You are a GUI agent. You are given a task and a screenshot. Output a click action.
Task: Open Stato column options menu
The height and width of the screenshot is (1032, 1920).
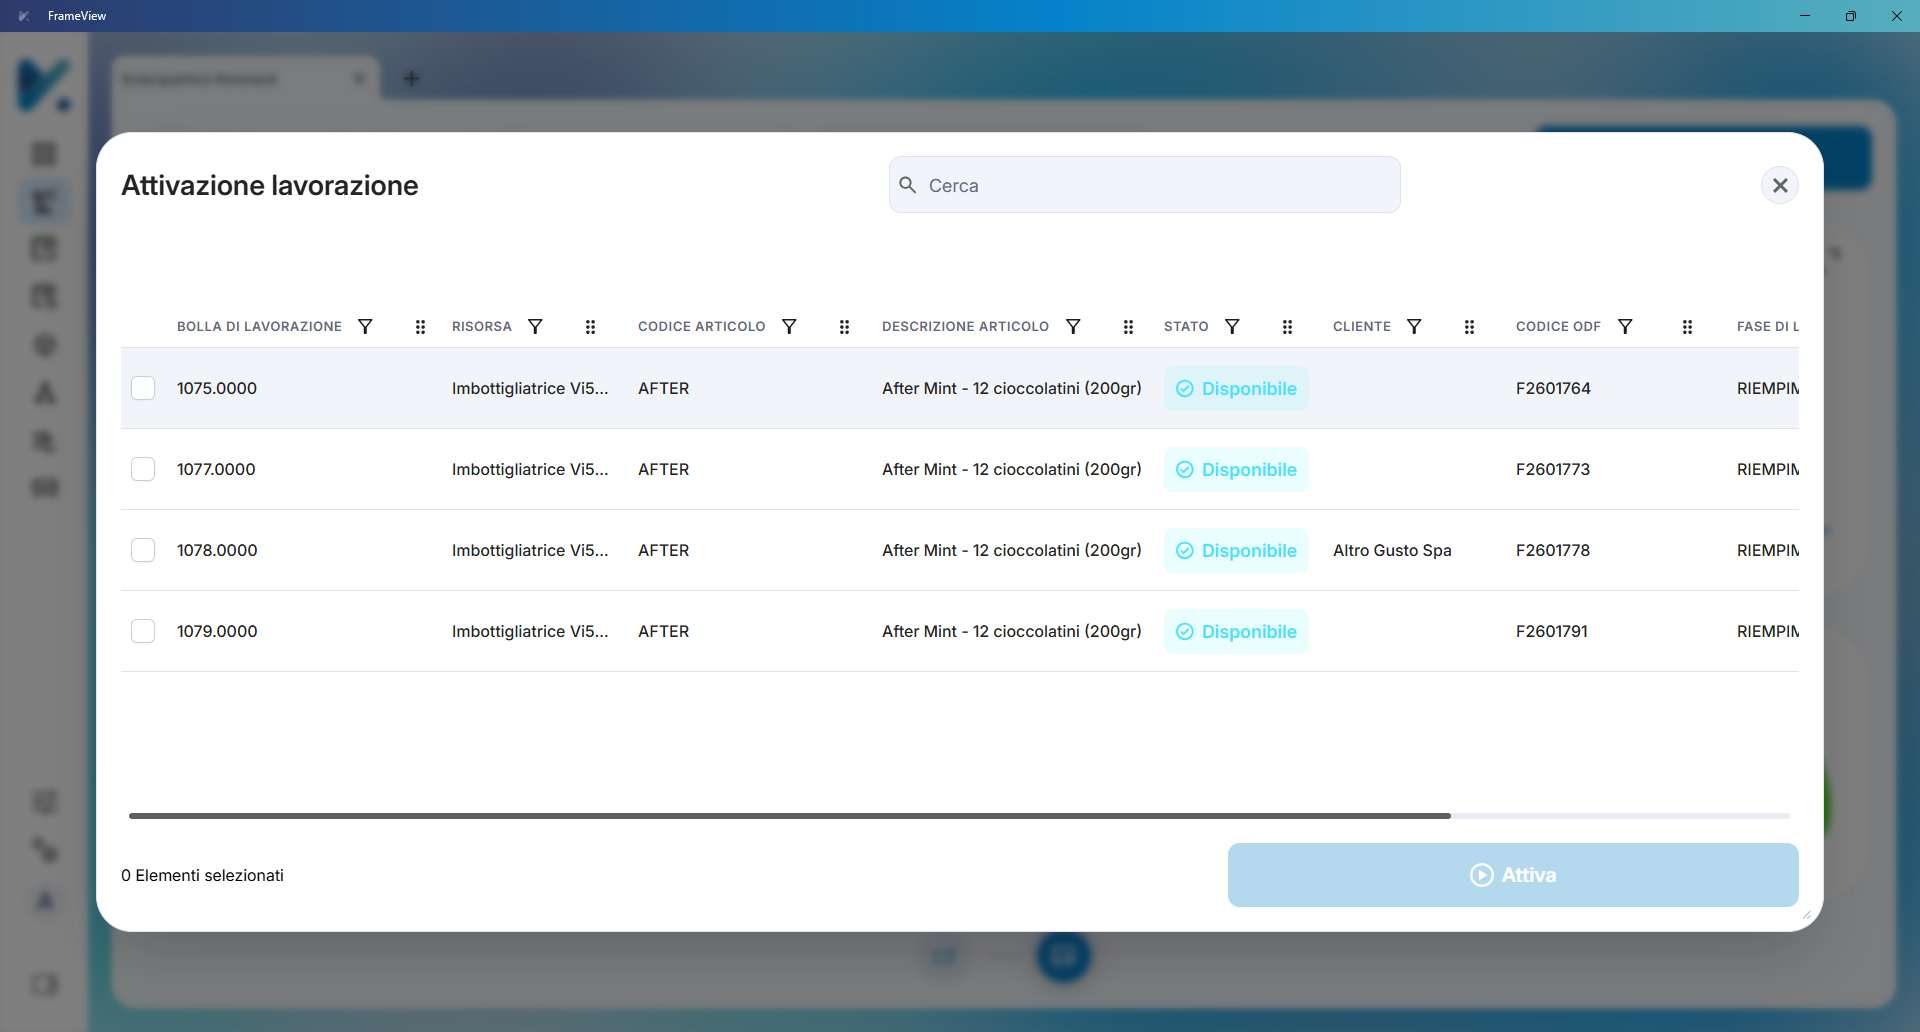[x=1287, y=327]
